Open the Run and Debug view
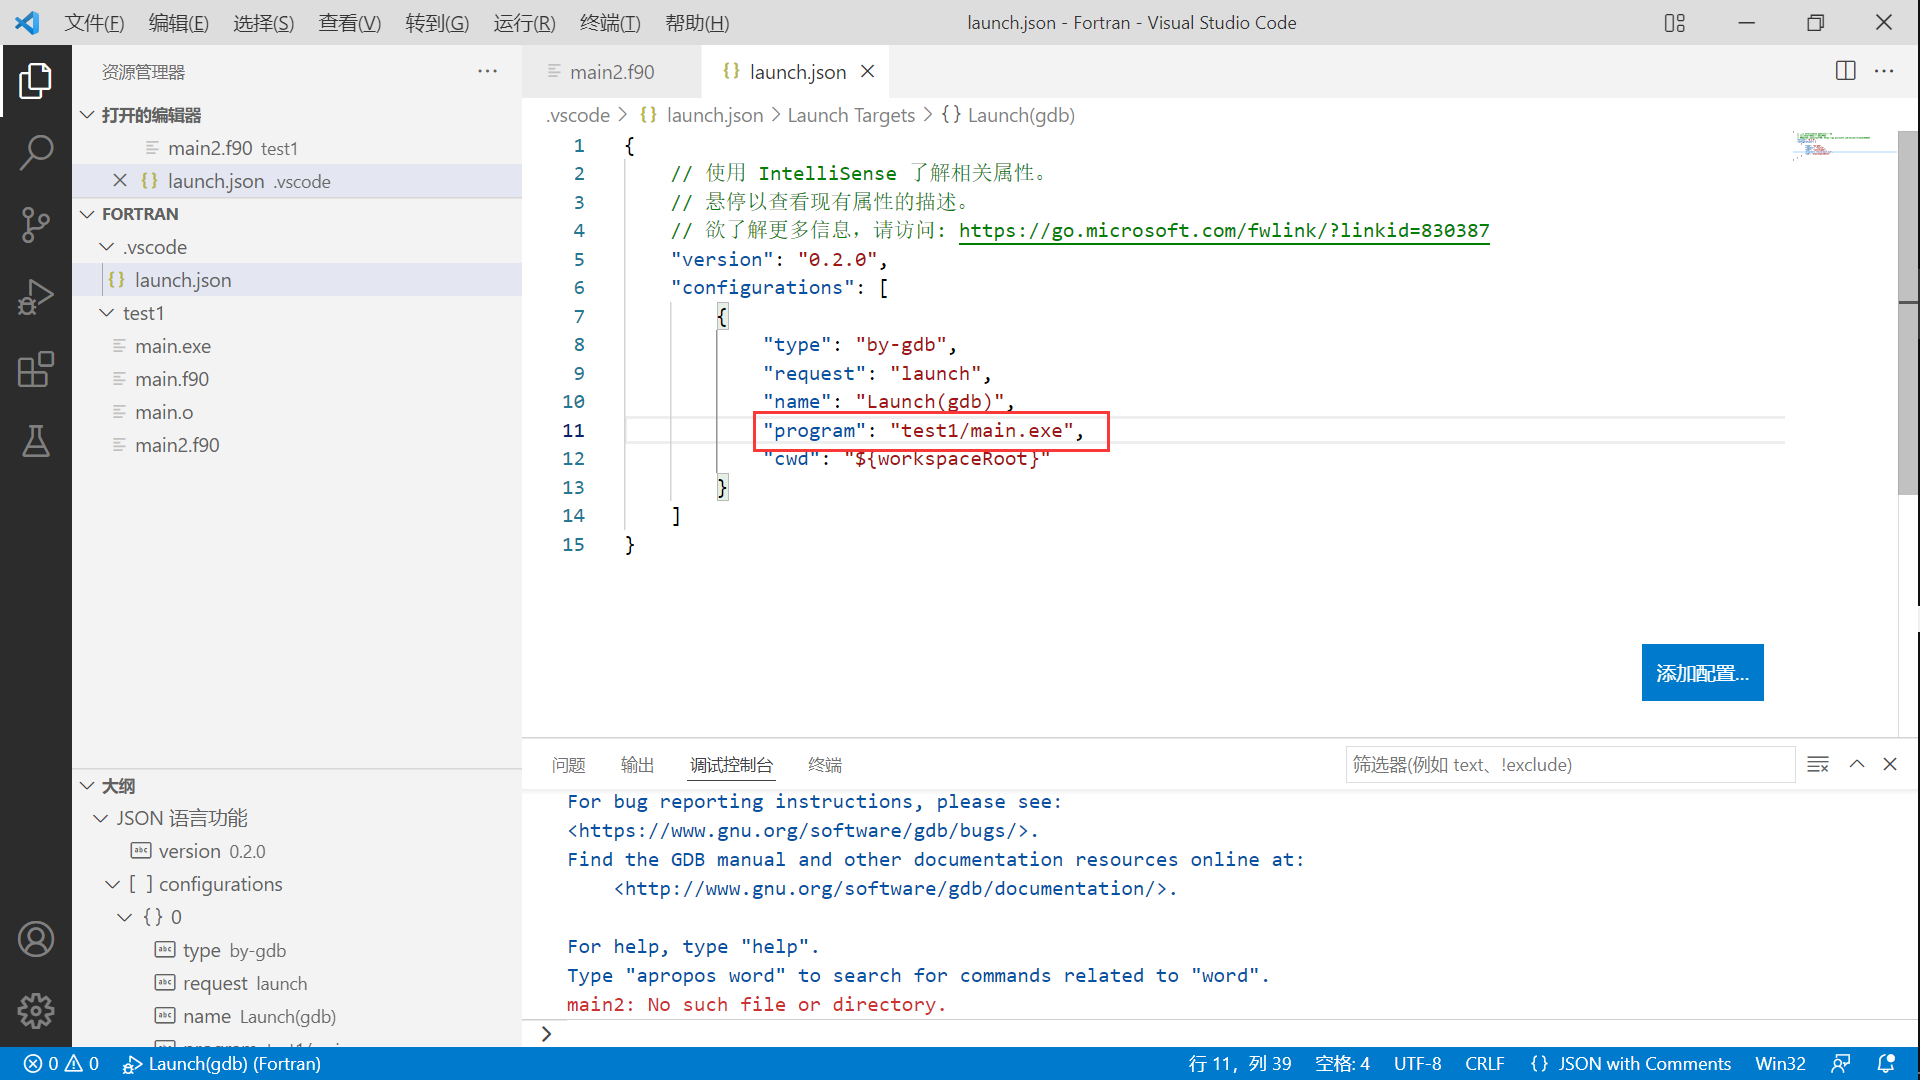Screen dimensions: 1920x1080 coord(36,297)
